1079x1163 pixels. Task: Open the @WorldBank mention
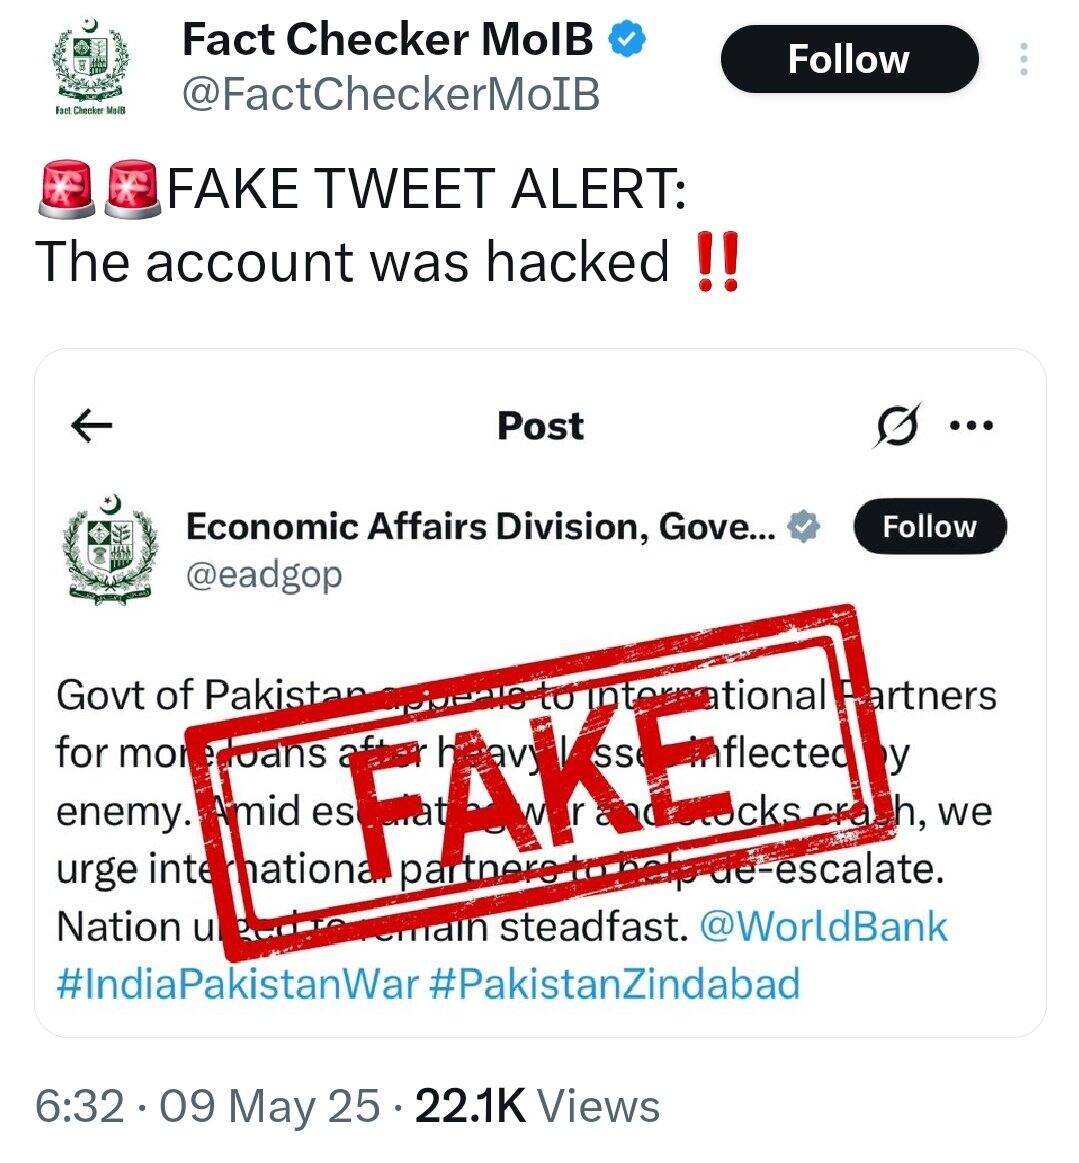[x=822, y=927]
